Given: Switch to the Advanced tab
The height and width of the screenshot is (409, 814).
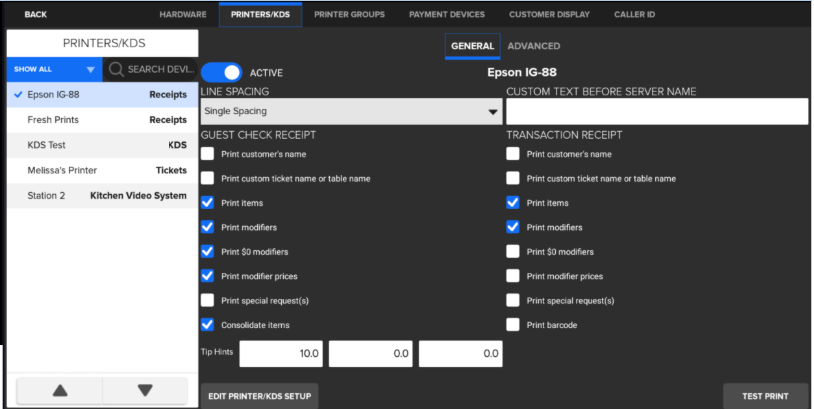Looking at the screenshot, I should pos(533,46).
